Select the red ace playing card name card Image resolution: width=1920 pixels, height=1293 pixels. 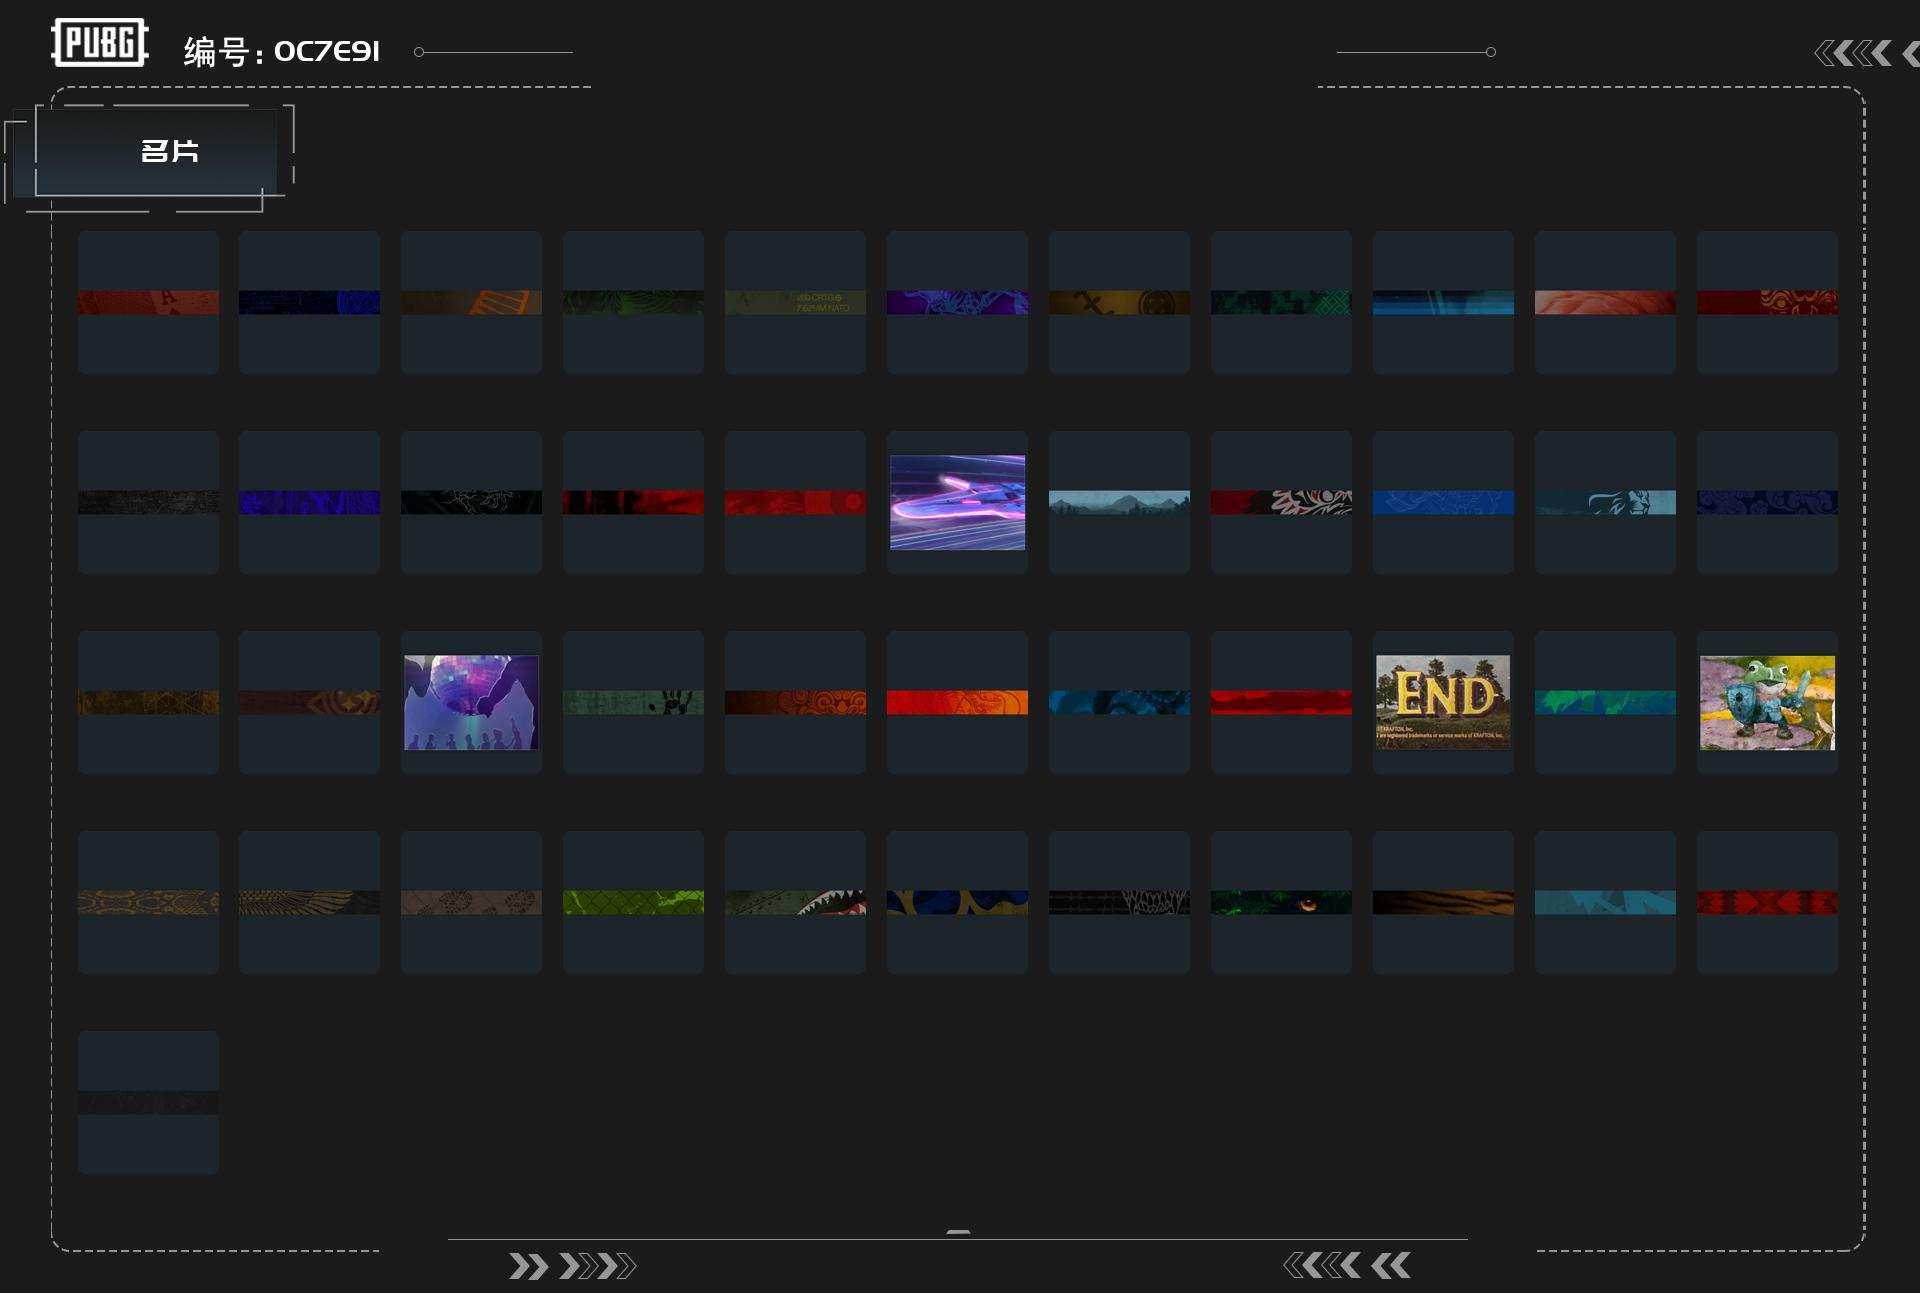(148, 302)
